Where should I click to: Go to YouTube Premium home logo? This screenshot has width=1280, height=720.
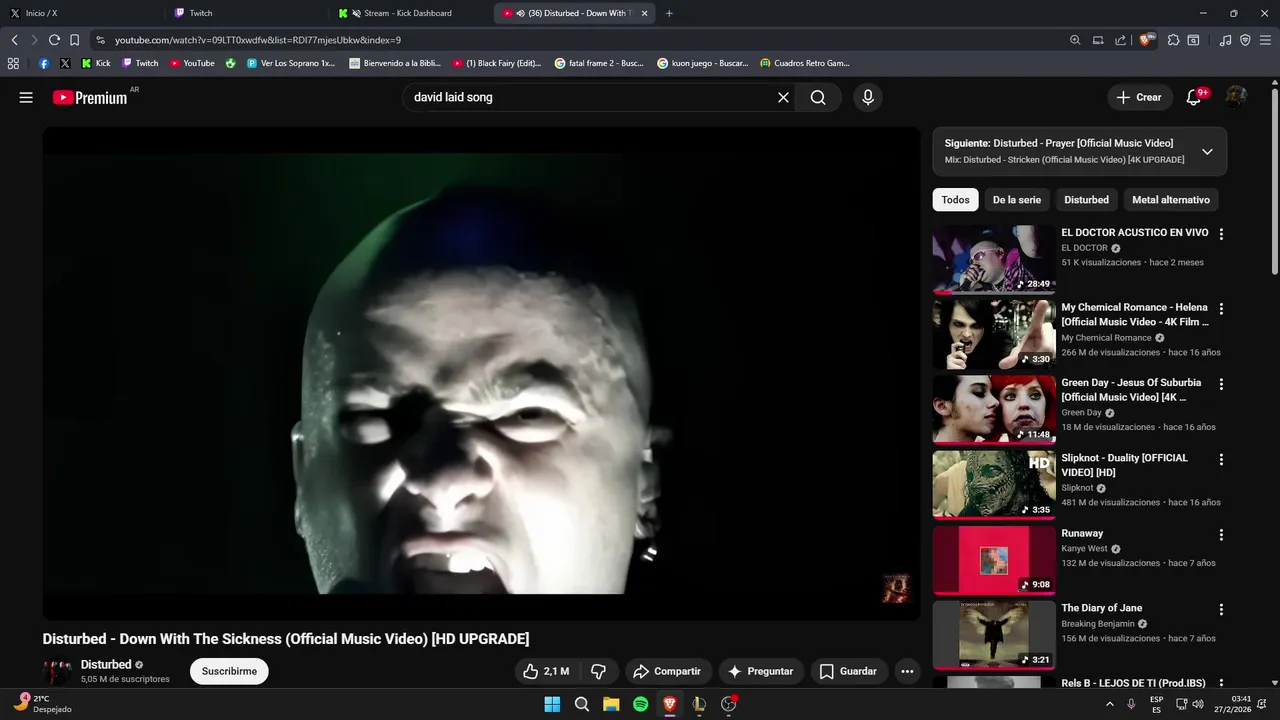click(90, 97)
